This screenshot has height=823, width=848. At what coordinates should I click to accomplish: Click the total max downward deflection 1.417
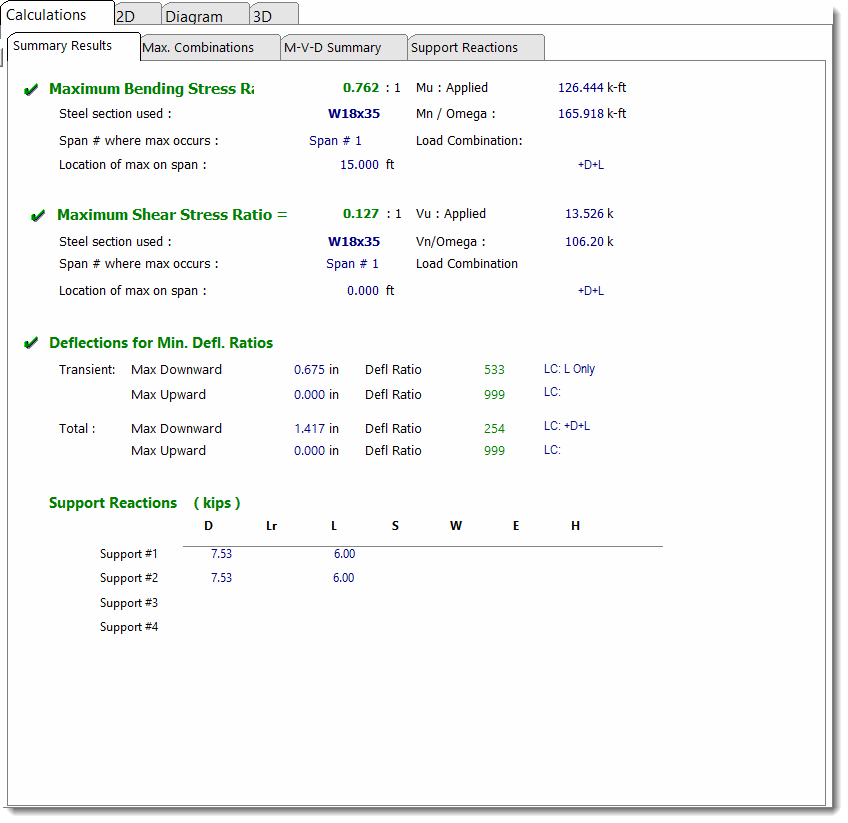pos(311,429)
